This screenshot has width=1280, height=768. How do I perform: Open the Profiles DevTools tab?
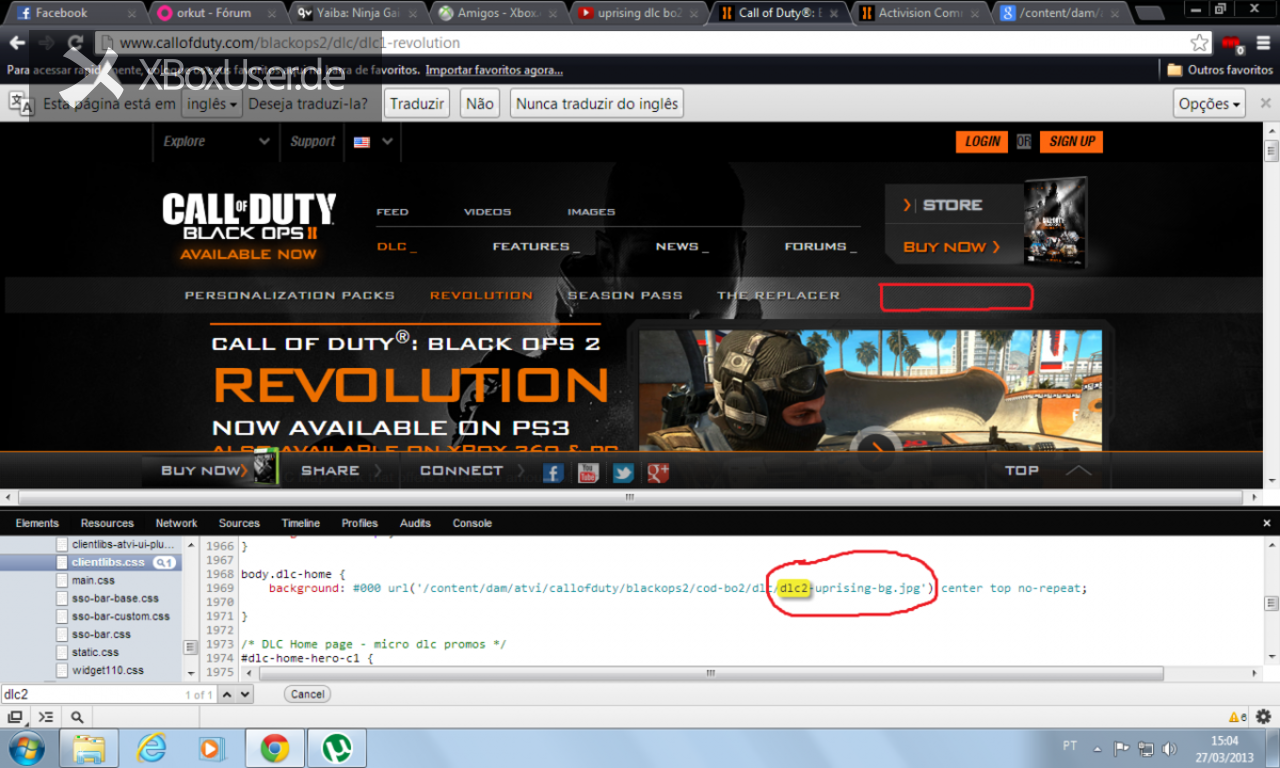359,523
